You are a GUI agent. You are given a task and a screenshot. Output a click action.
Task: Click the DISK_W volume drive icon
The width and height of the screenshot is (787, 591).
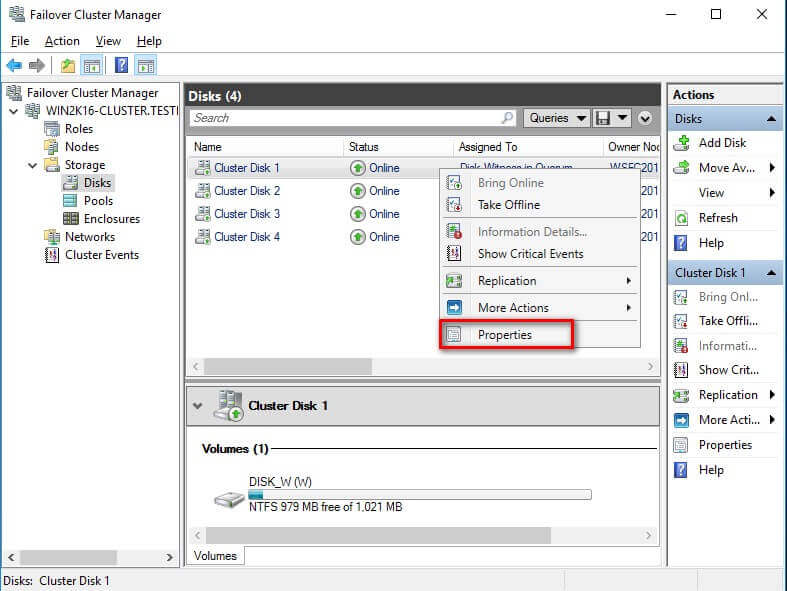point(229,499)
